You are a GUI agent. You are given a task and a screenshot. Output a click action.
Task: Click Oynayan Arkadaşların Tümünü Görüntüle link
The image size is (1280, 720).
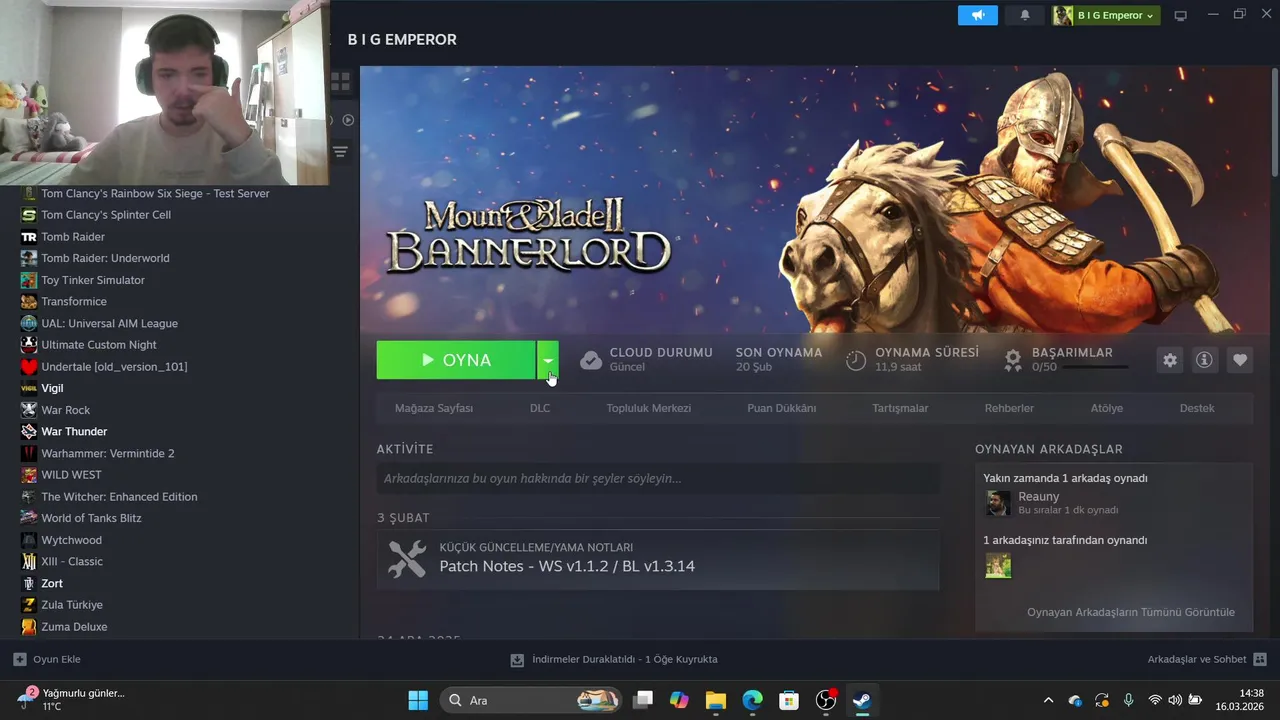click(x=1131, y=612)
